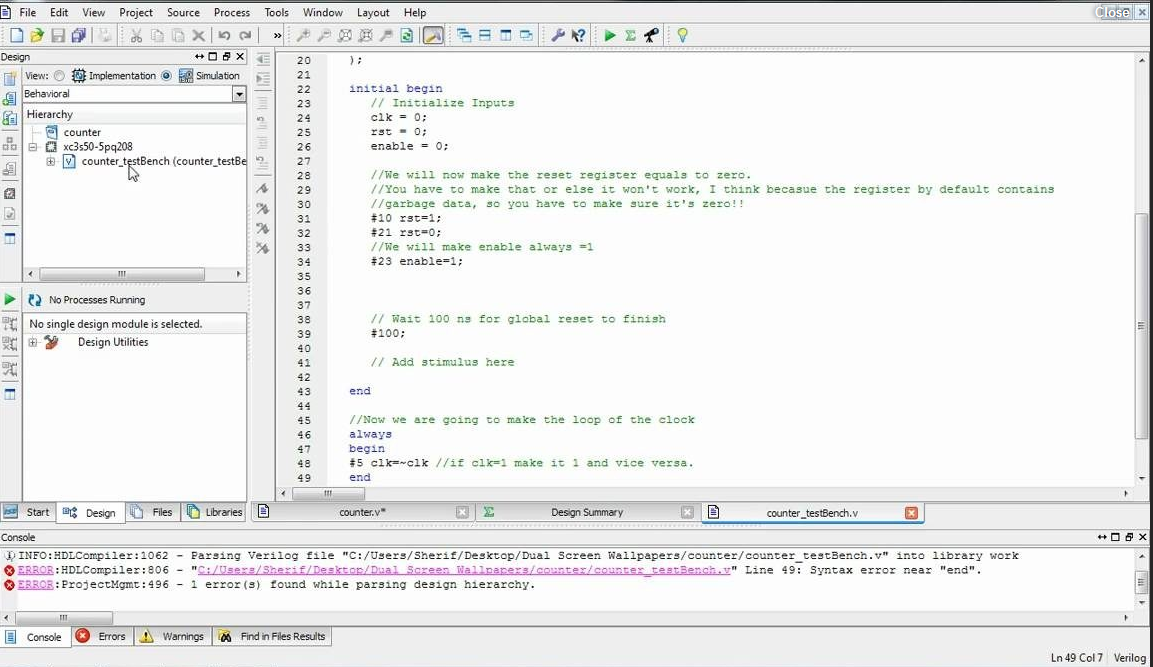
Task: Select the Simulation view radio button
Action: point(166,76)
